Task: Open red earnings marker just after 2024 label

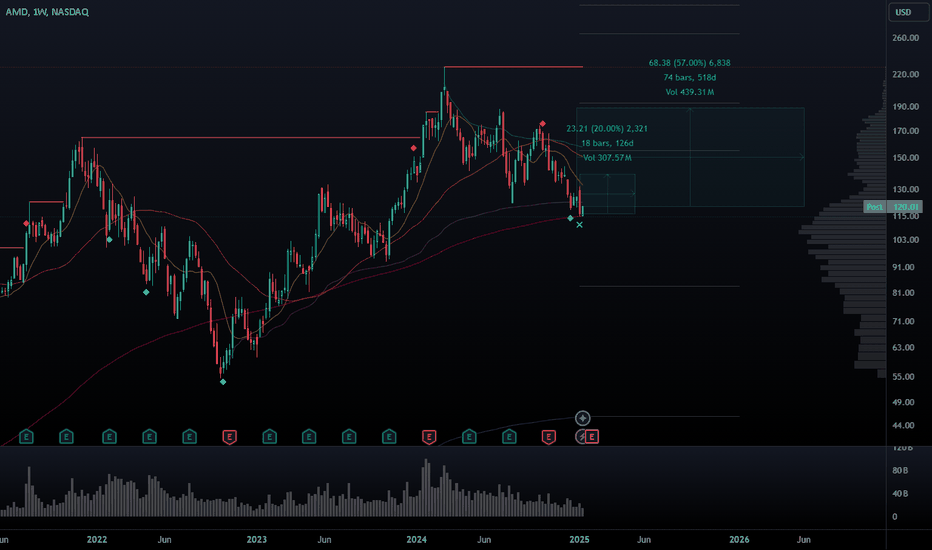Action: [429, 437]
